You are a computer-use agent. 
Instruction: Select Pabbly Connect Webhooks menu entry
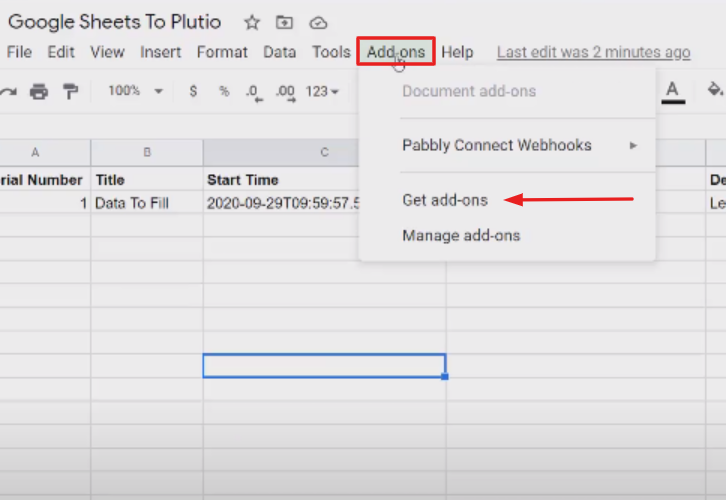[507, 145]
